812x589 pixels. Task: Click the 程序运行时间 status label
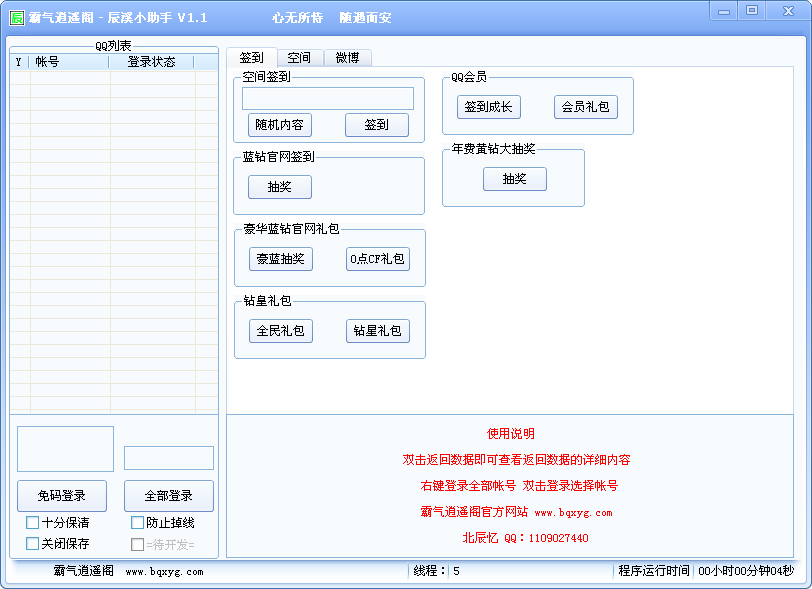pos(654,571)
